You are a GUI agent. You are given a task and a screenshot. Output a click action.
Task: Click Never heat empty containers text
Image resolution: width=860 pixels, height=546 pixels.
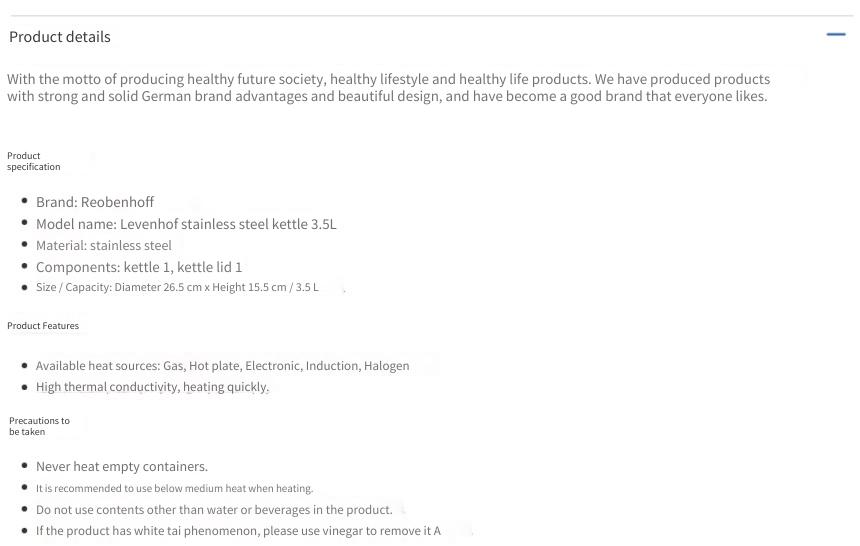(122, 466)
